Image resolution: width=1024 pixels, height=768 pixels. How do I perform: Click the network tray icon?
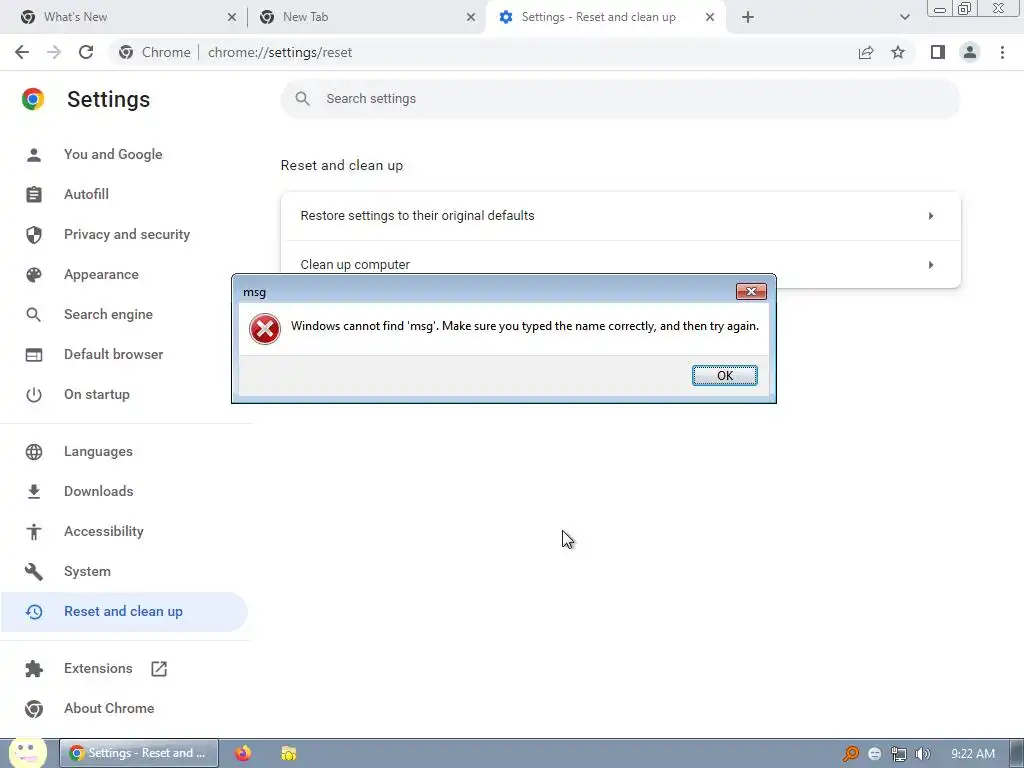tap(899, 754)
